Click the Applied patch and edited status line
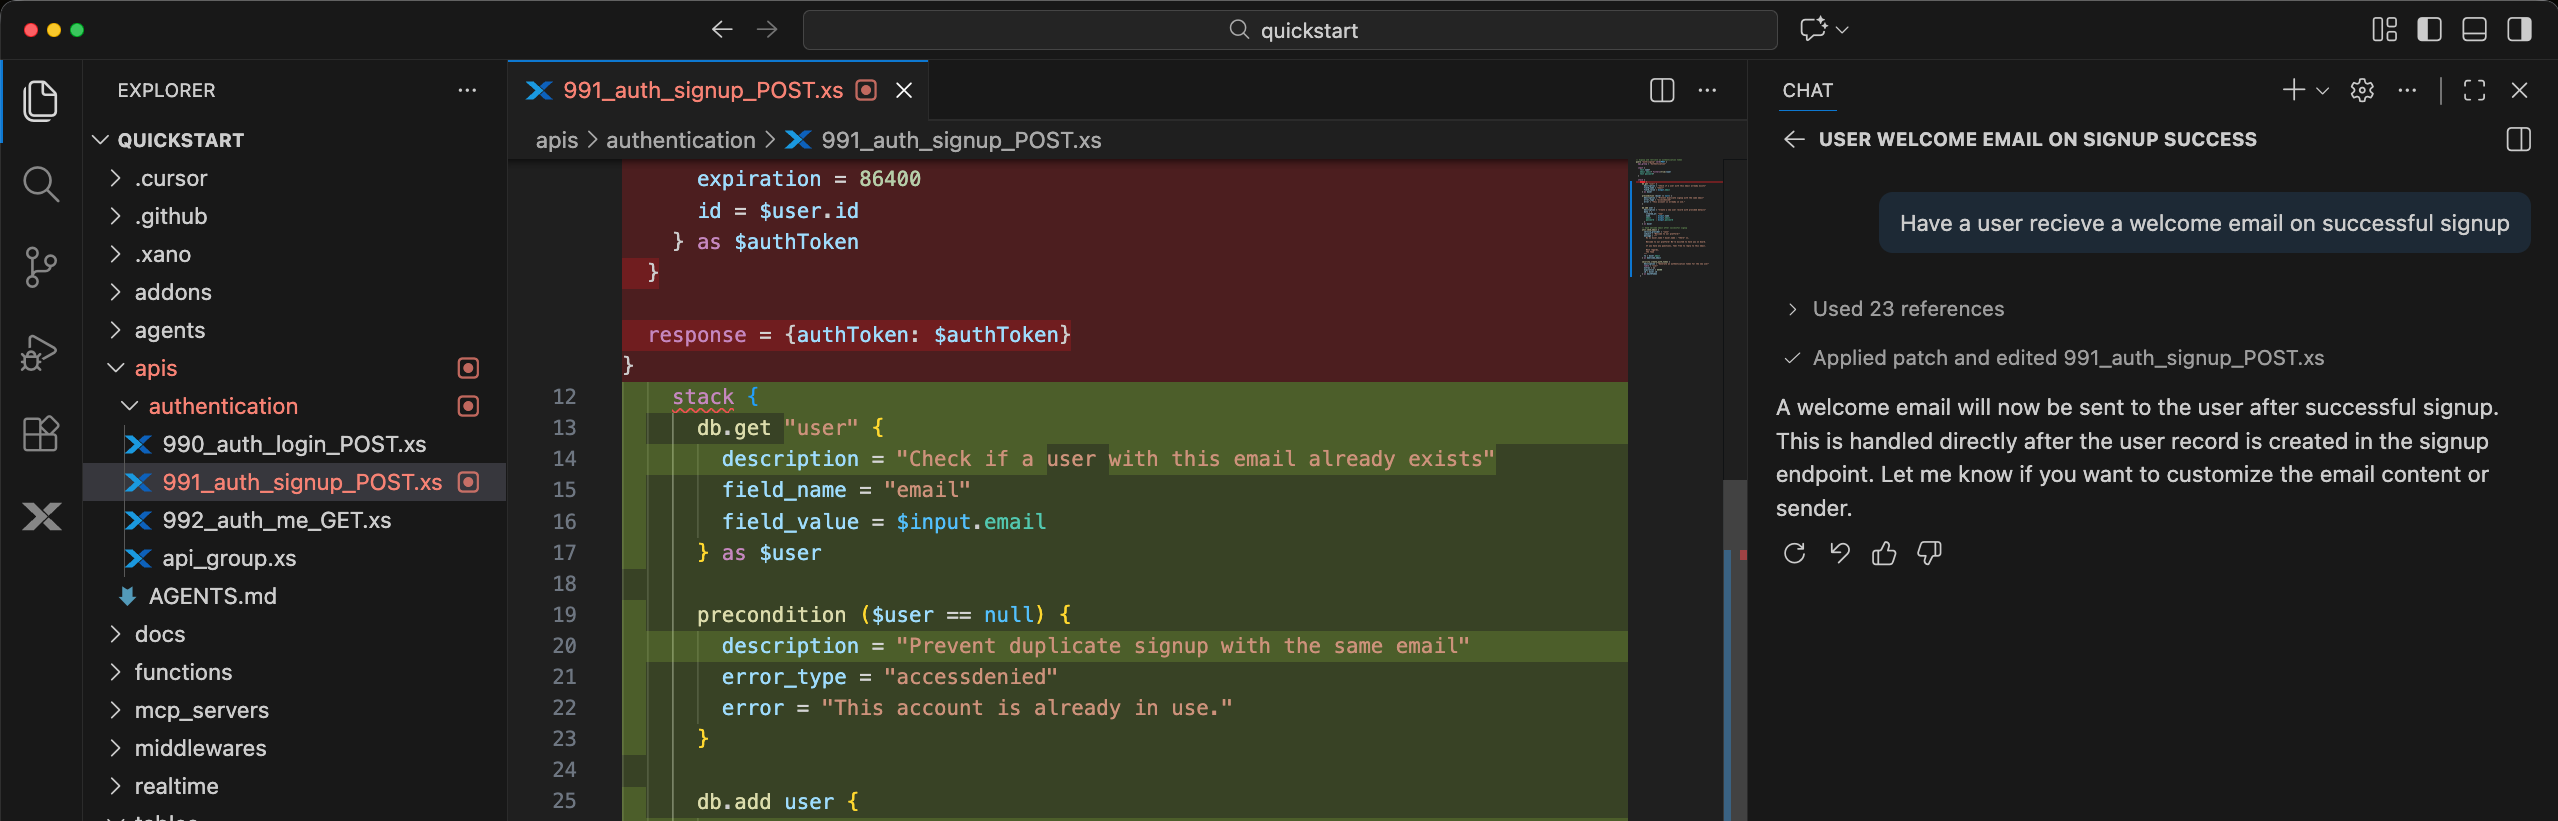Image resolution: width=2558 pixels, height=821 pixels. pos(2054,358)
